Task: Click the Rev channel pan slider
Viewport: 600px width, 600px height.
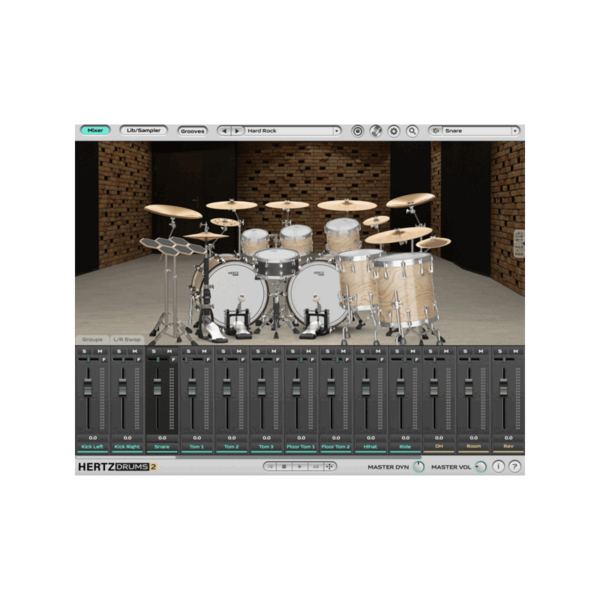Action: coord(504,360)
